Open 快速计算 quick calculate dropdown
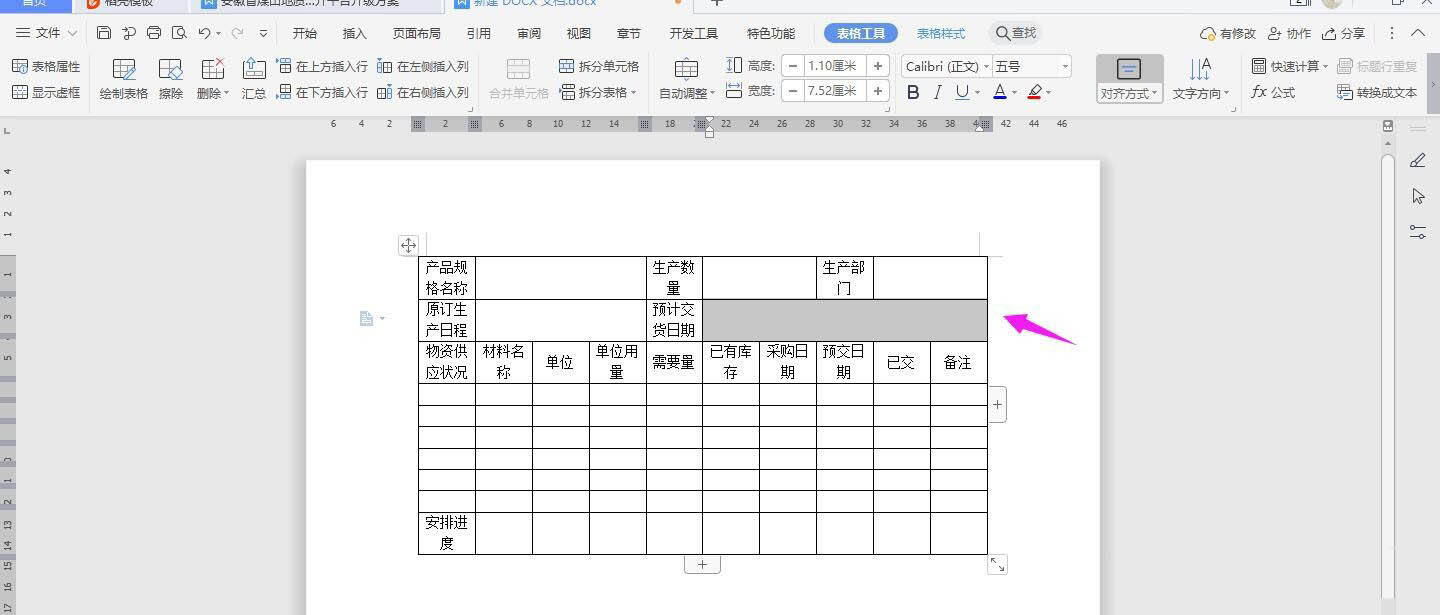This screenshot has height=615, width=1440. (x=1290, y=66)
